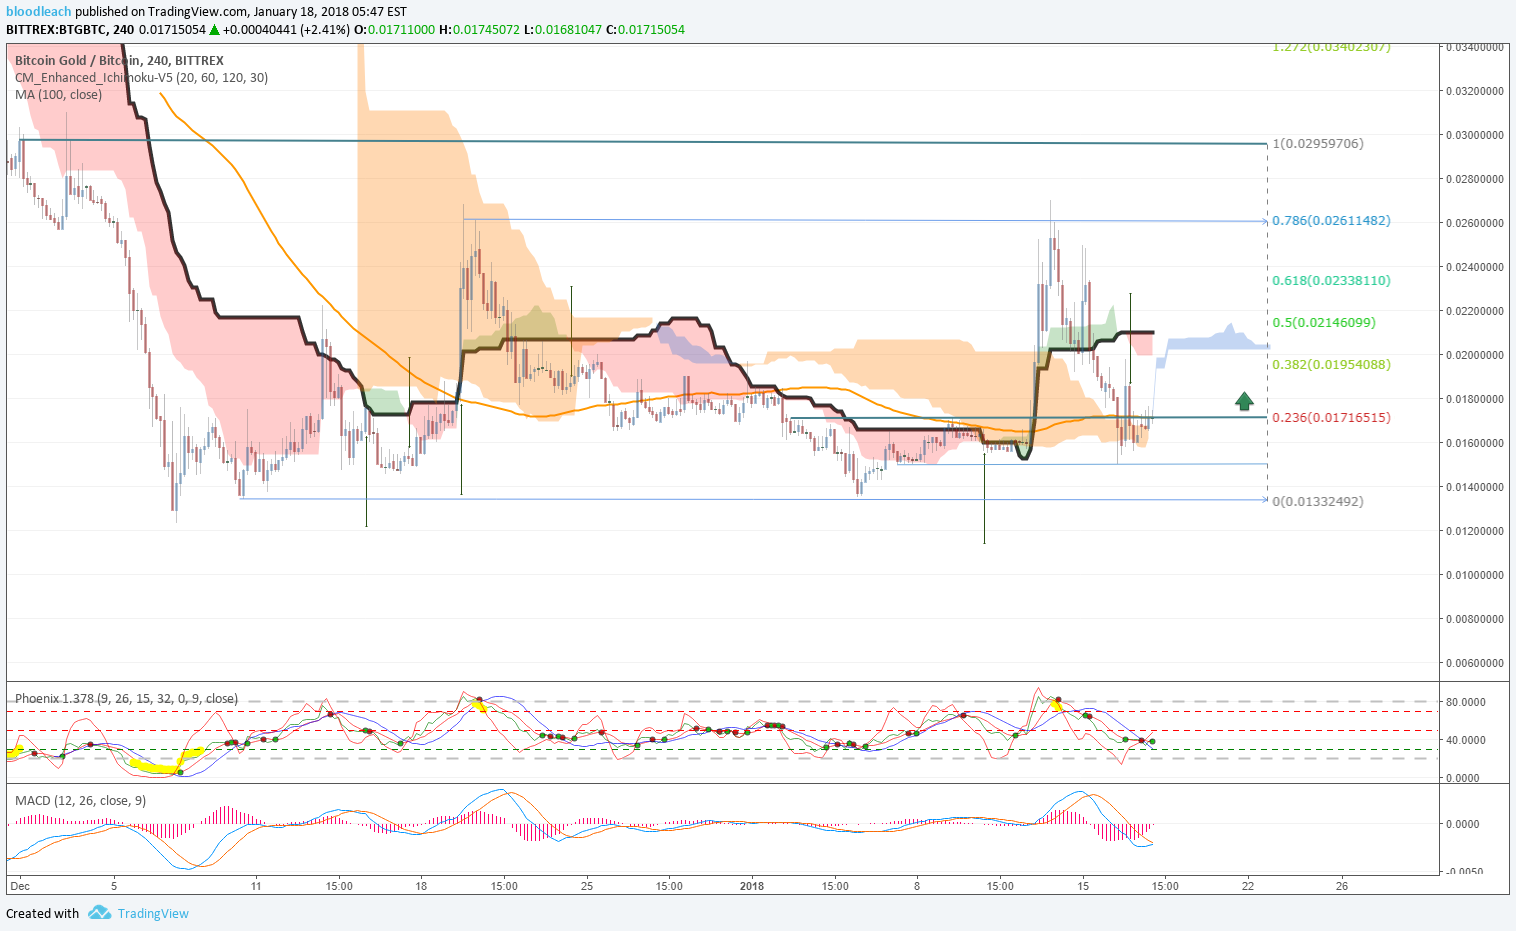Click the 0.00600000 price axis tick
Screen dimensions: 1516x931
coord(1475,663)
